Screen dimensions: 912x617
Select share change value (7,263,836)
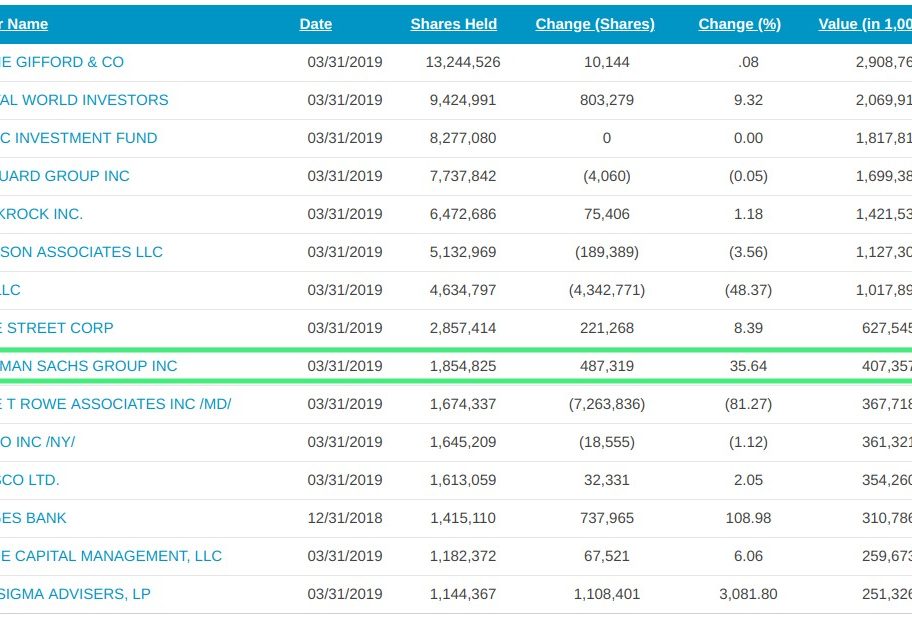(x=607, y=404)
